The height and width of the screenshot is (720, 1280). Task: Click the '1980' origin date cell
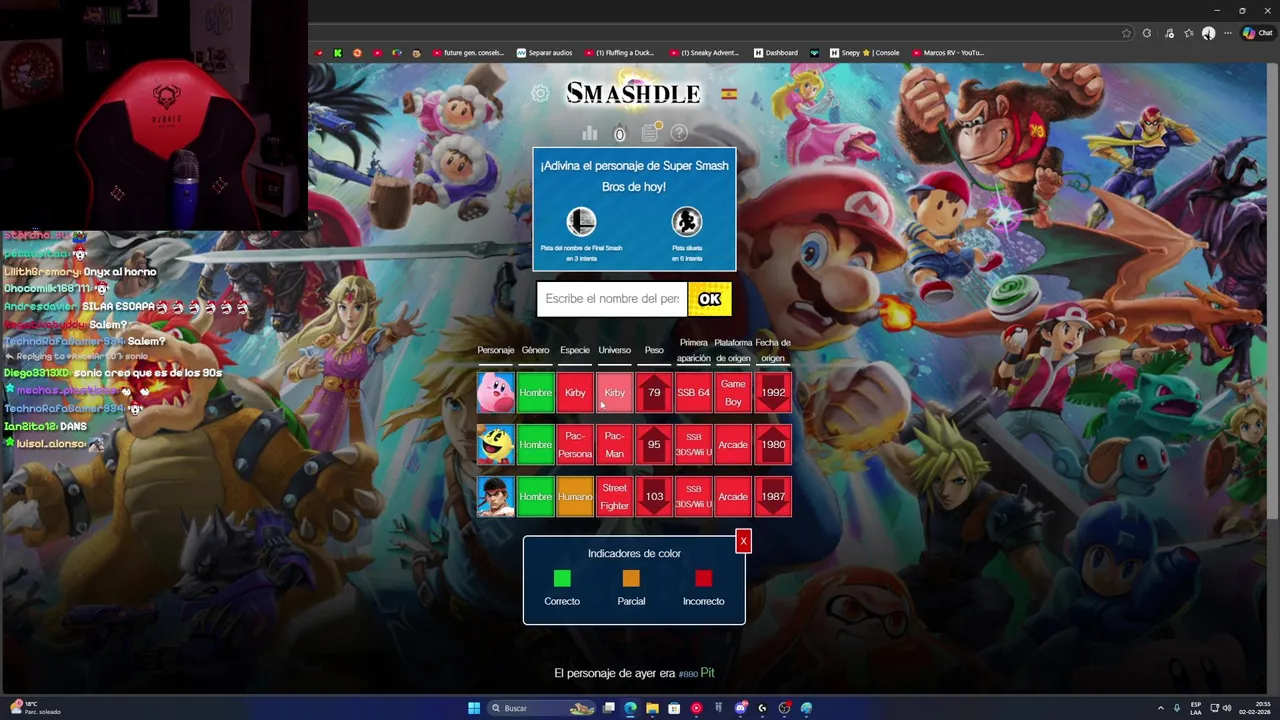773,445
